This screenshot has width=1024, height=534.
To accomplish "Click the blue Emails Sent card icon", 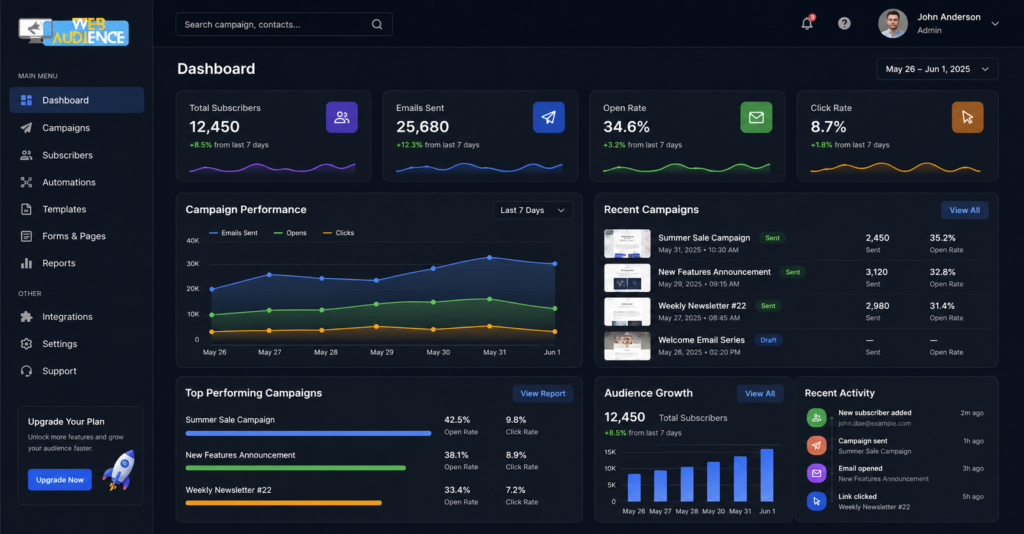I will pos(549,118).
